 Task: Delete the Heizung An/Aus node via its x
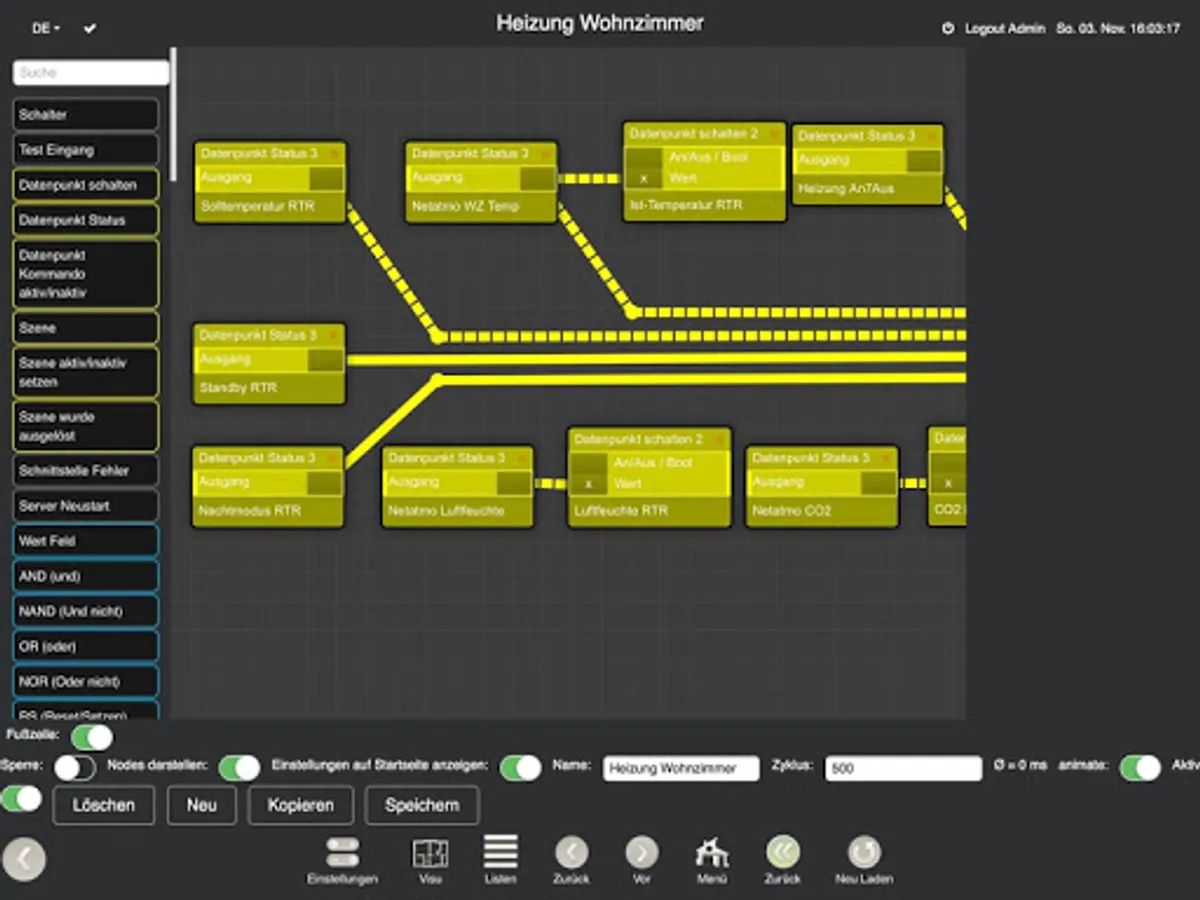[x=931, y=136]
